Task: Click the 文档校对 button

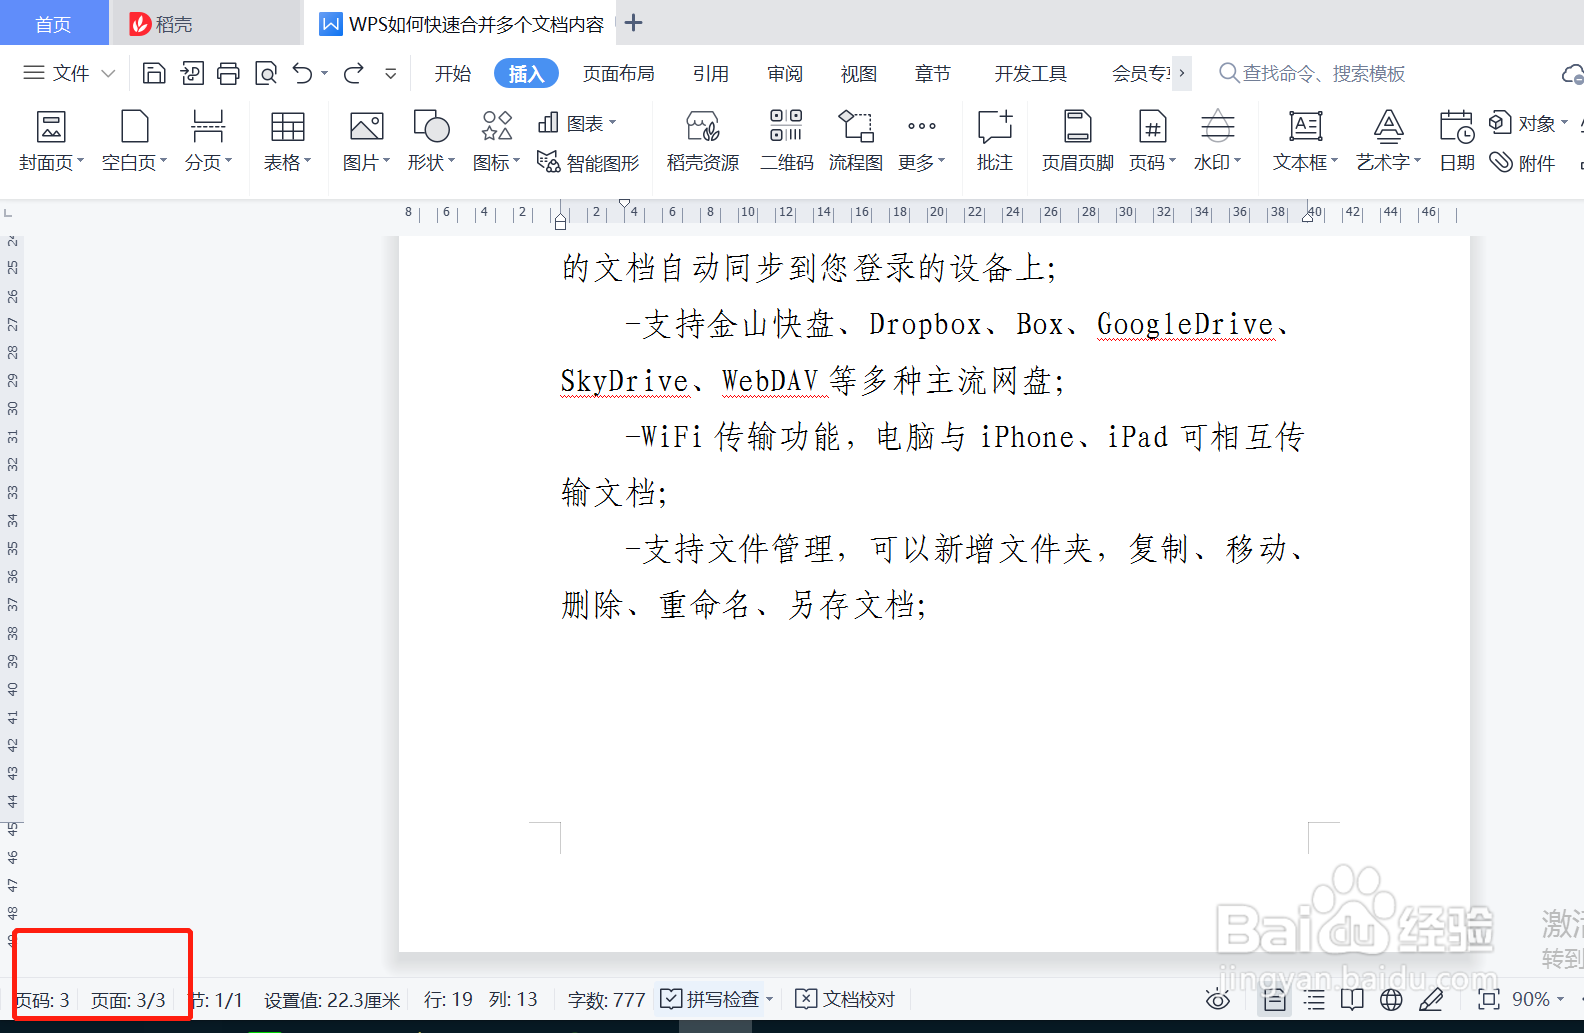Action: pyautogui.click(x=845, y=999)
